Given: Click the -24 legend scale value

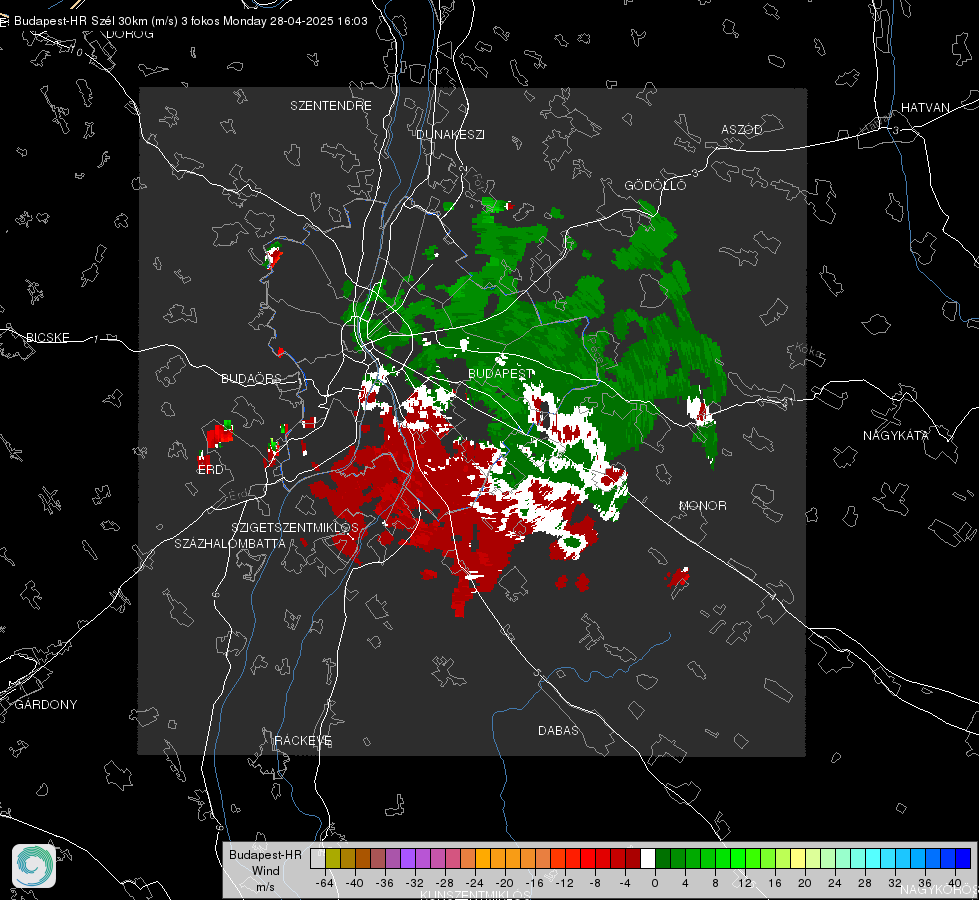Looking at the screenshot, I should click(475, 883).
